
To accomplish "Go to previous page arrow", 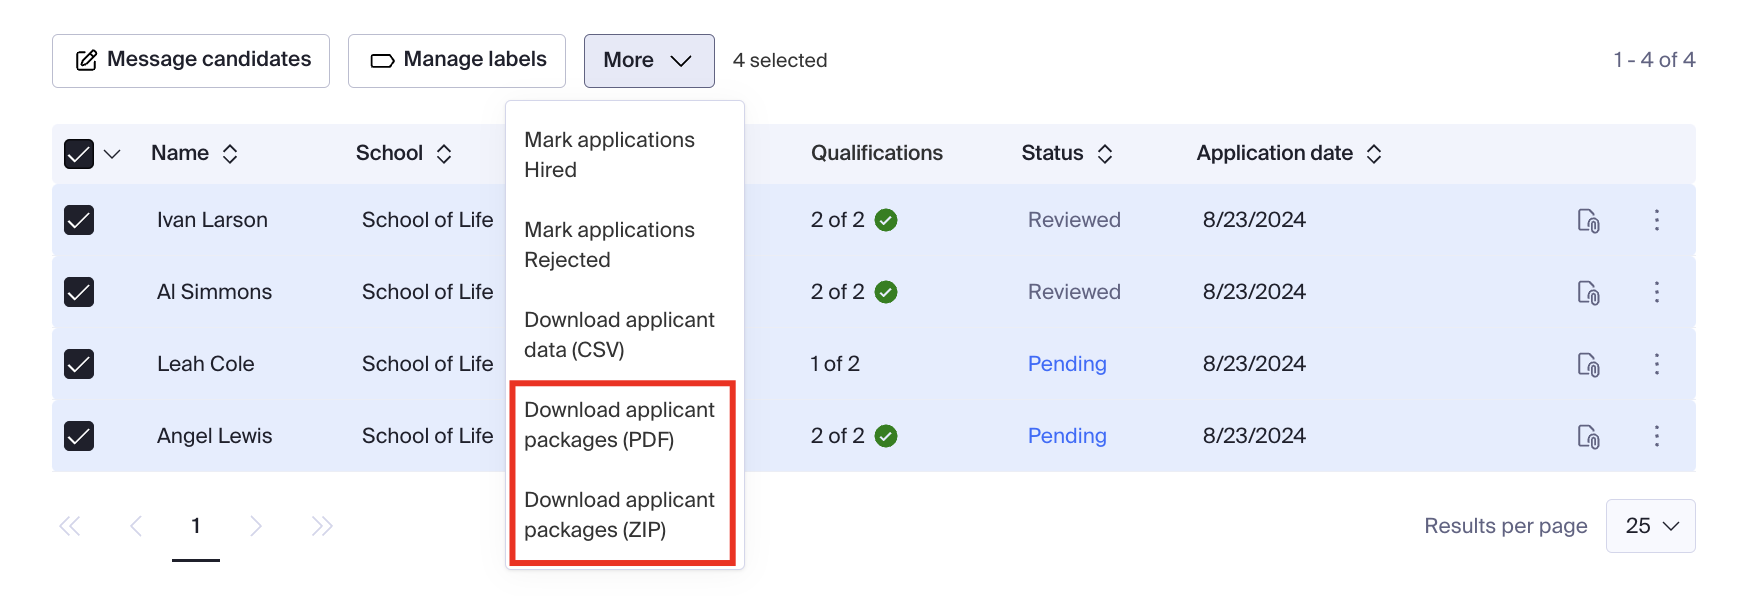I will click(136, 526).
